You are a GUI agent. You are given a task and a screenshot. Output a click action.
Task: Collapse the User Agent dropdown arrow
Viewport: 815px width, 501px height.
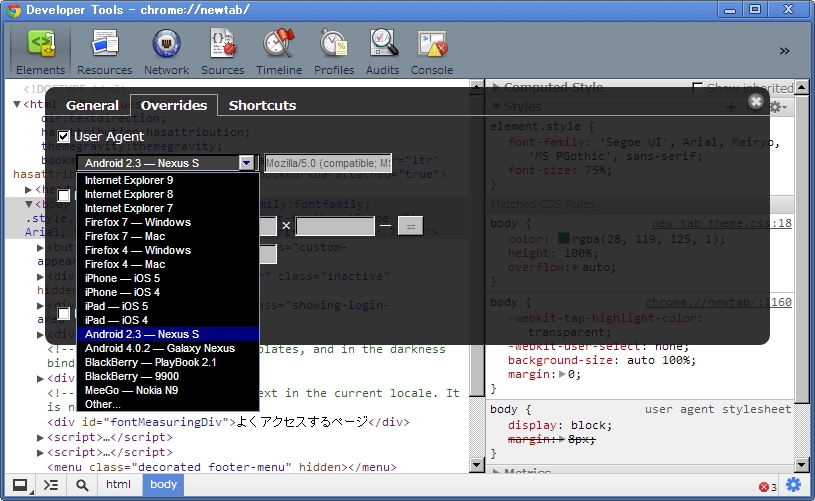[246, 163]
